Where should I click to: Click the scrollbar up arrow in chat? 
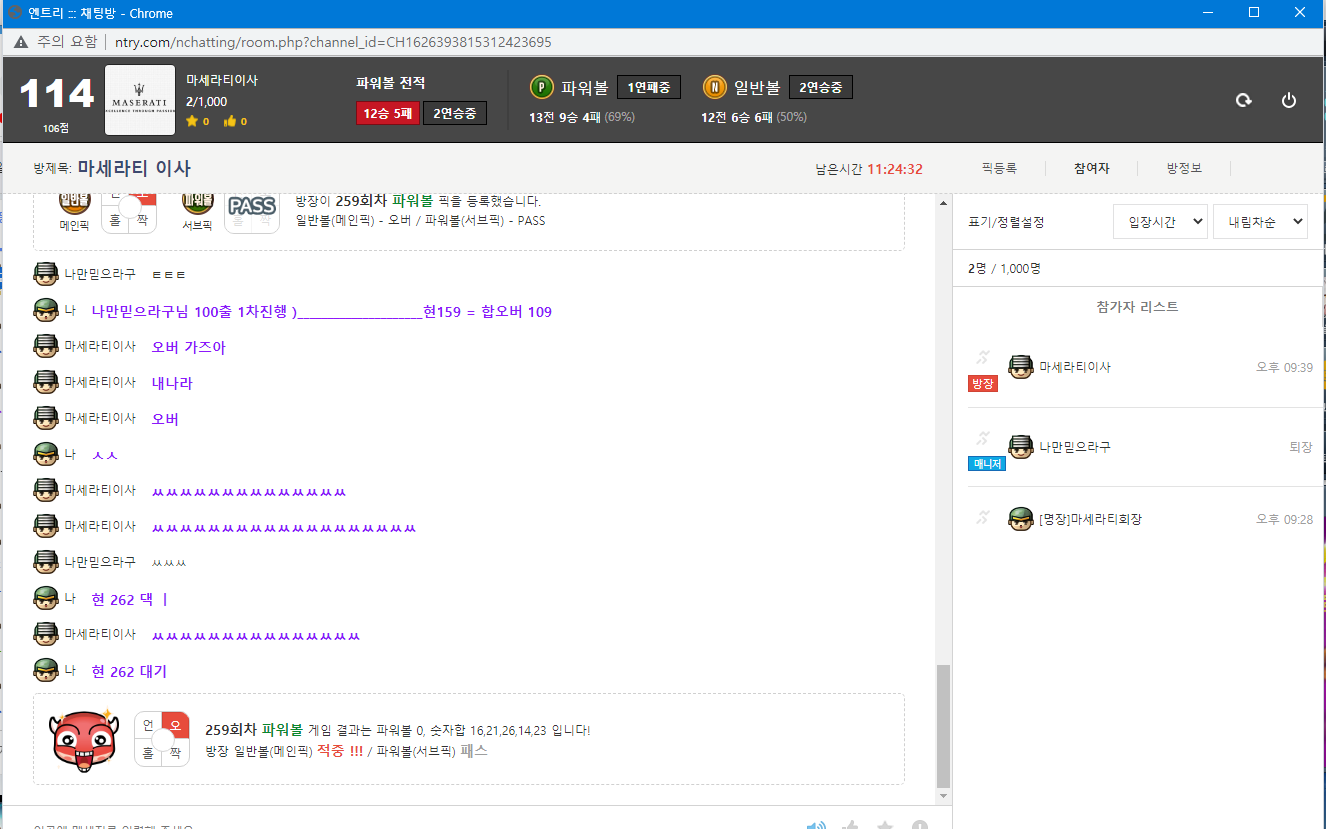point(943,203)
